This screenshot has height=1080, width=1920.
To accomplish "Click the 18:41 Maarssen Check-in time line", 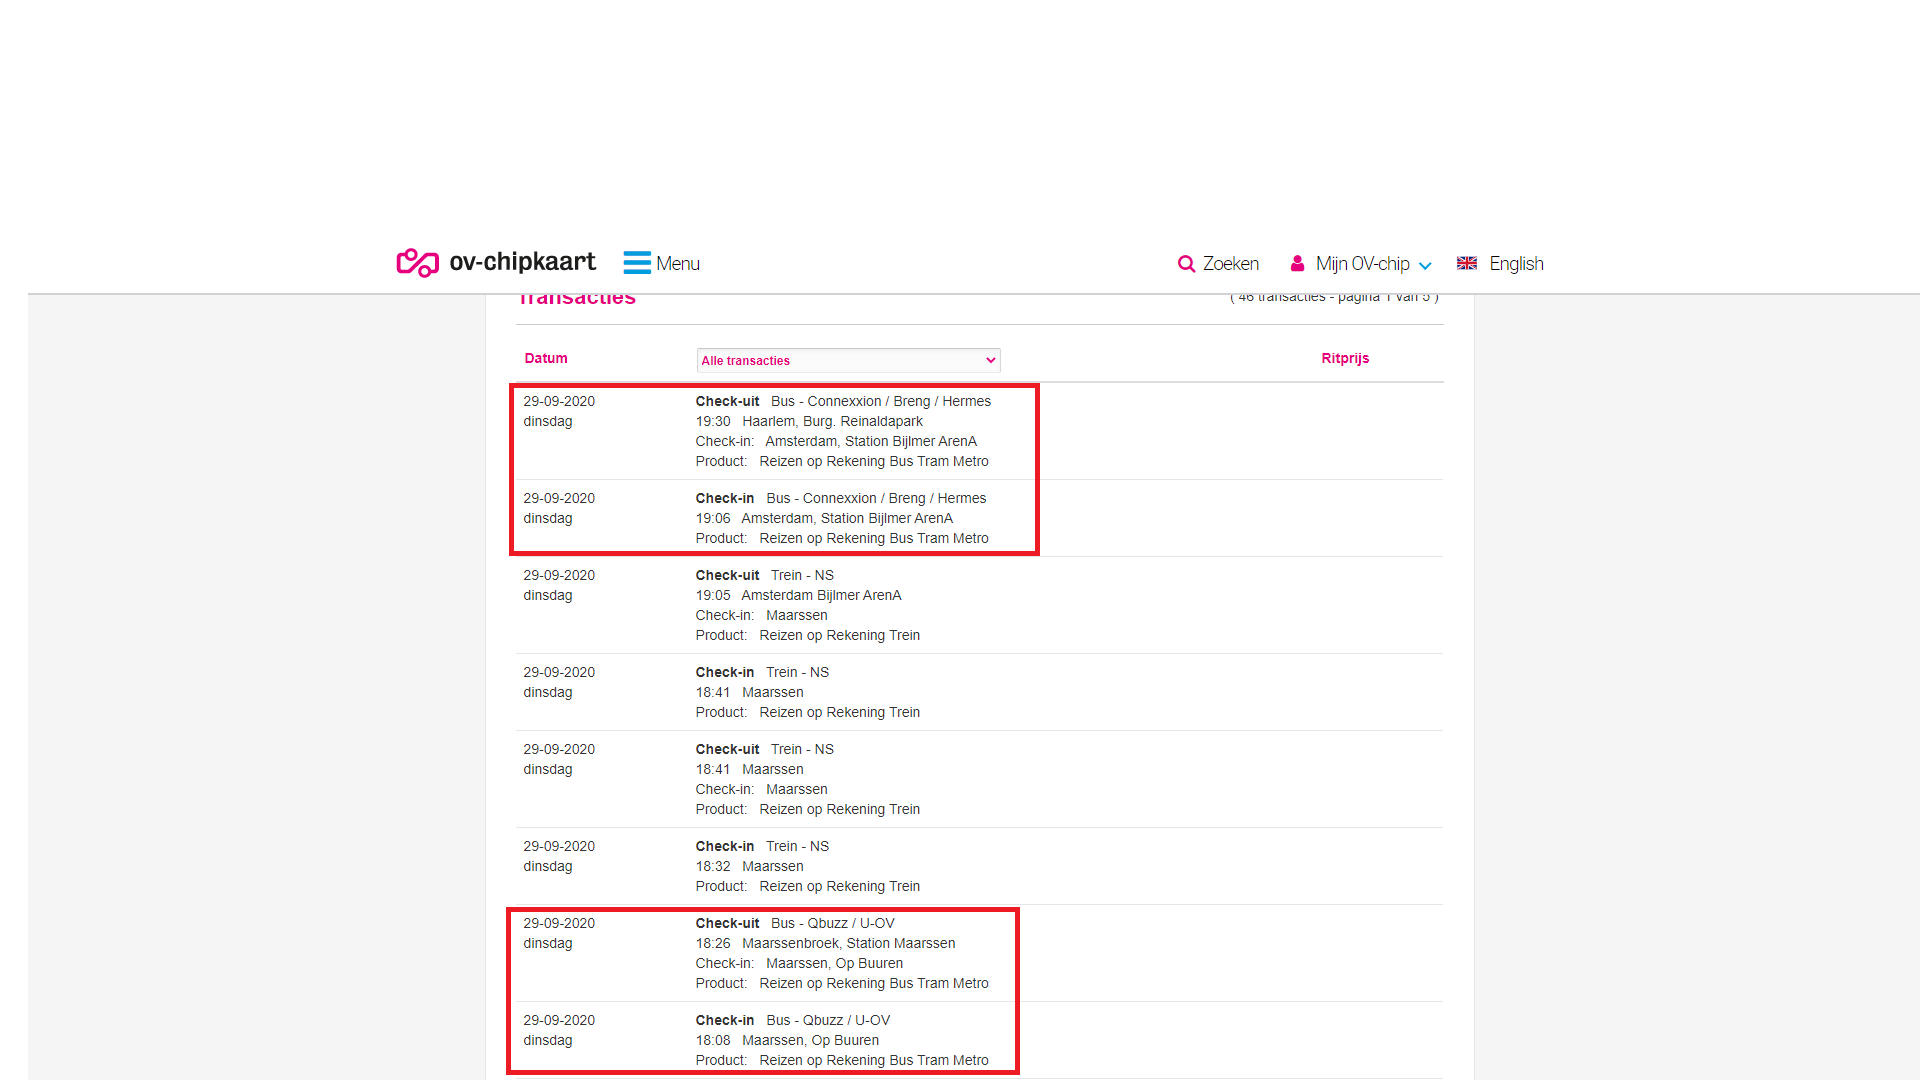I will click(x=749, y=692).
